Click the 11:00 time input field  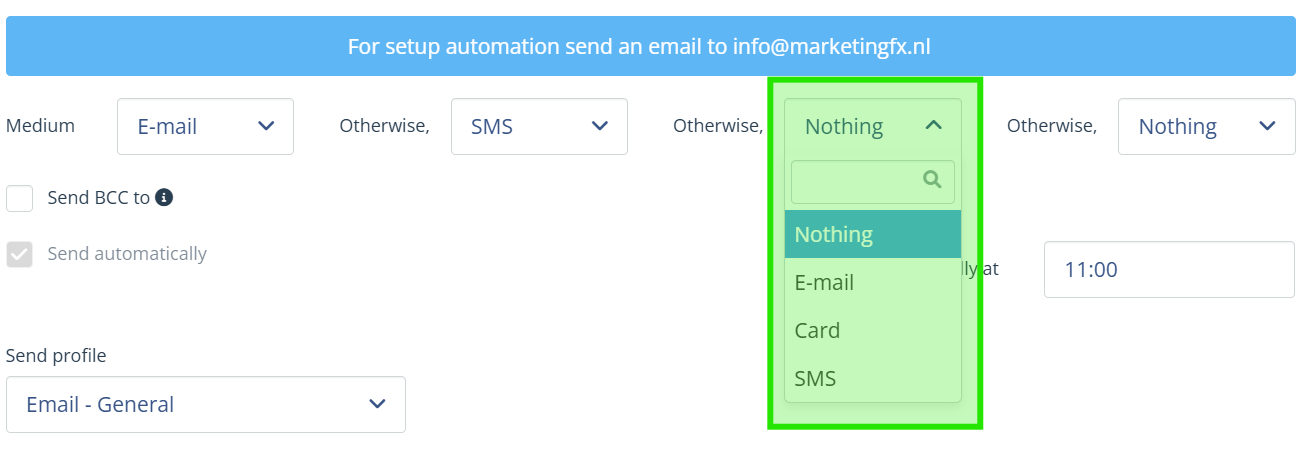1169,269
